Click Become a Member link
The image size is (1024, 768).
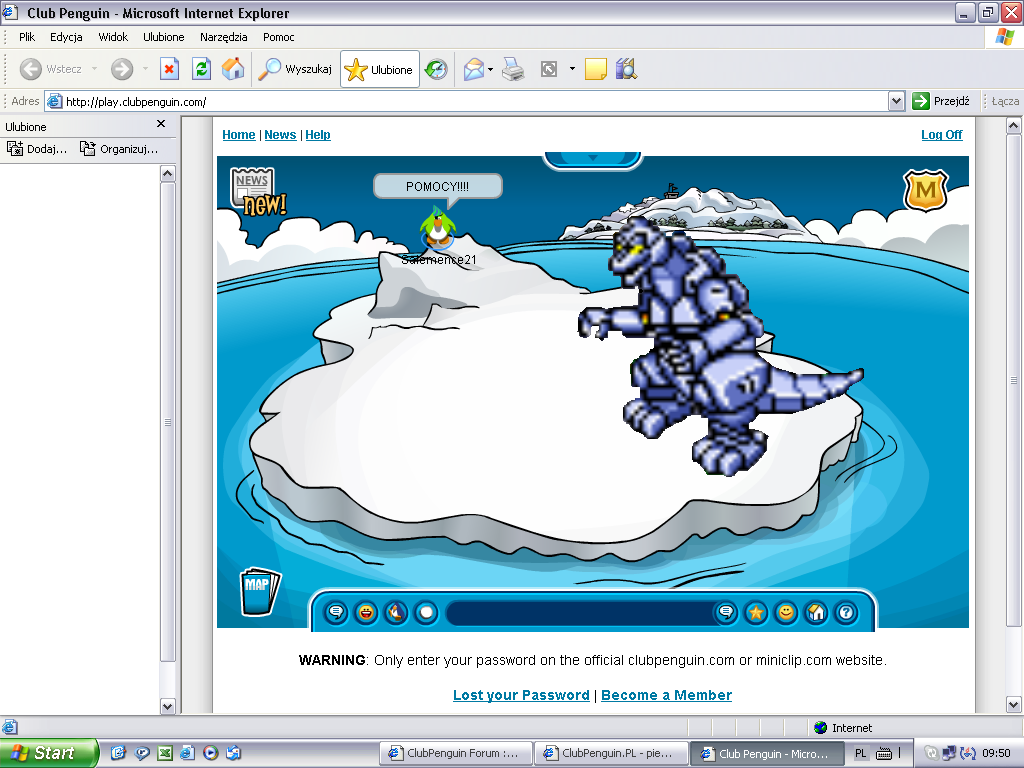(666, 695)
